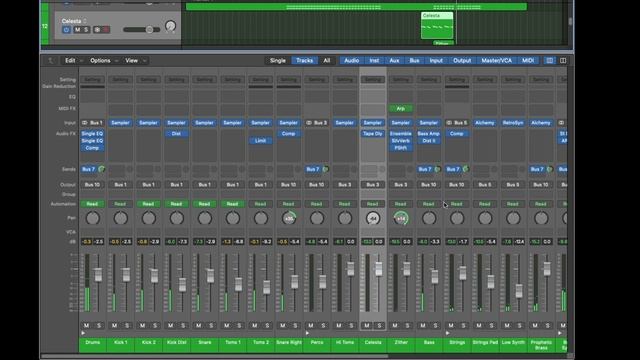Select the Tracks mixer view tab
This screenshot has width=640, height=360.
[x=304, y=60]
